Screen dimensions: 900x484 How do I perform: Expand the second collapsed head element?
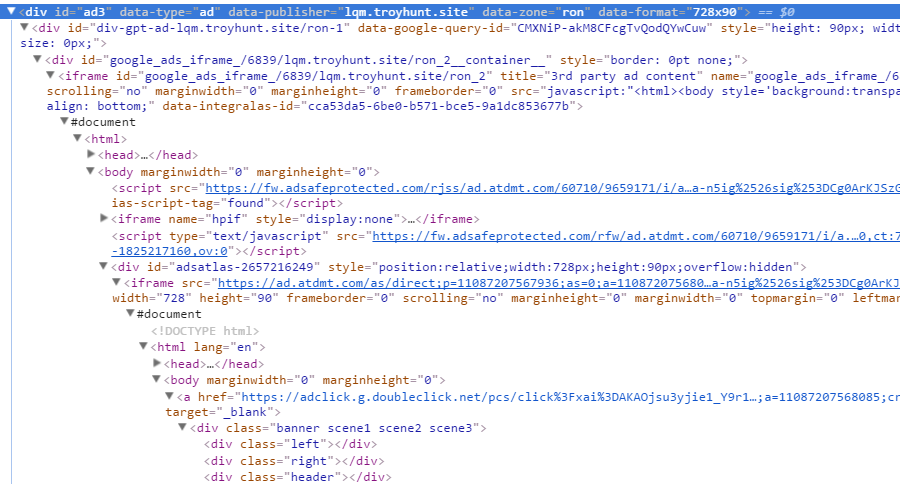(157, 363)
